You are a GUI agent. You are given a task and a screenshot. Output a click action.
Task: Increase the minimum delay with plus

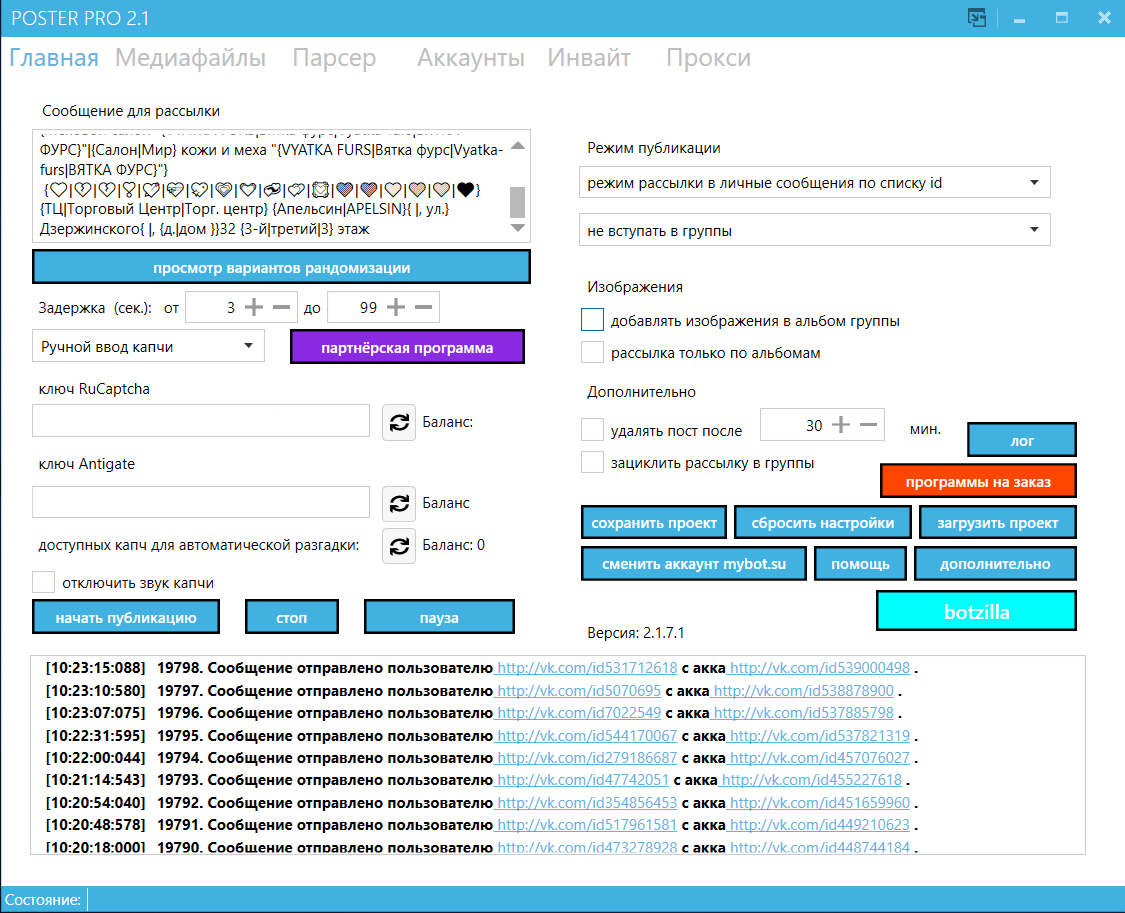pos(254,308)
